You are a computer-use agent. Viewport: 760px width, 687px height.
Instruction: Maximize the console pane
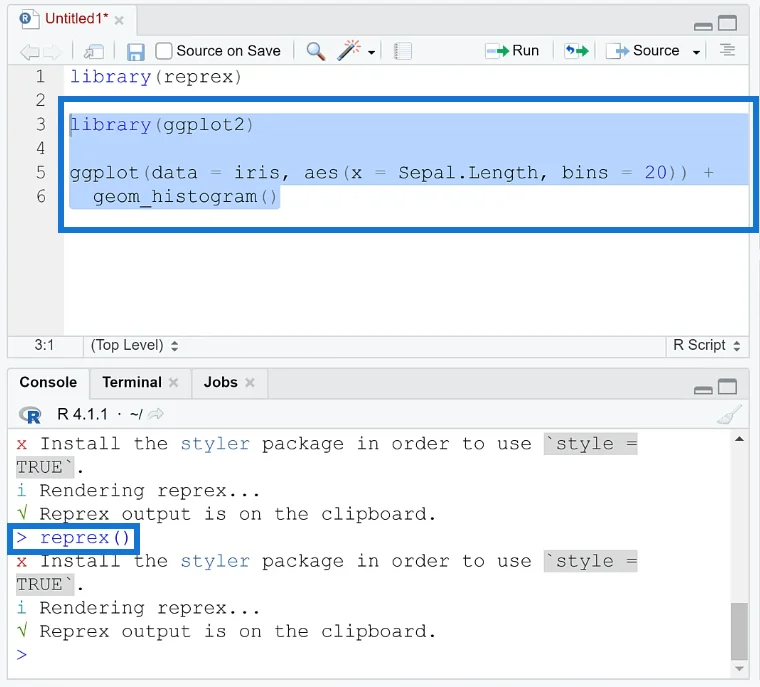[x=728, y=386]
